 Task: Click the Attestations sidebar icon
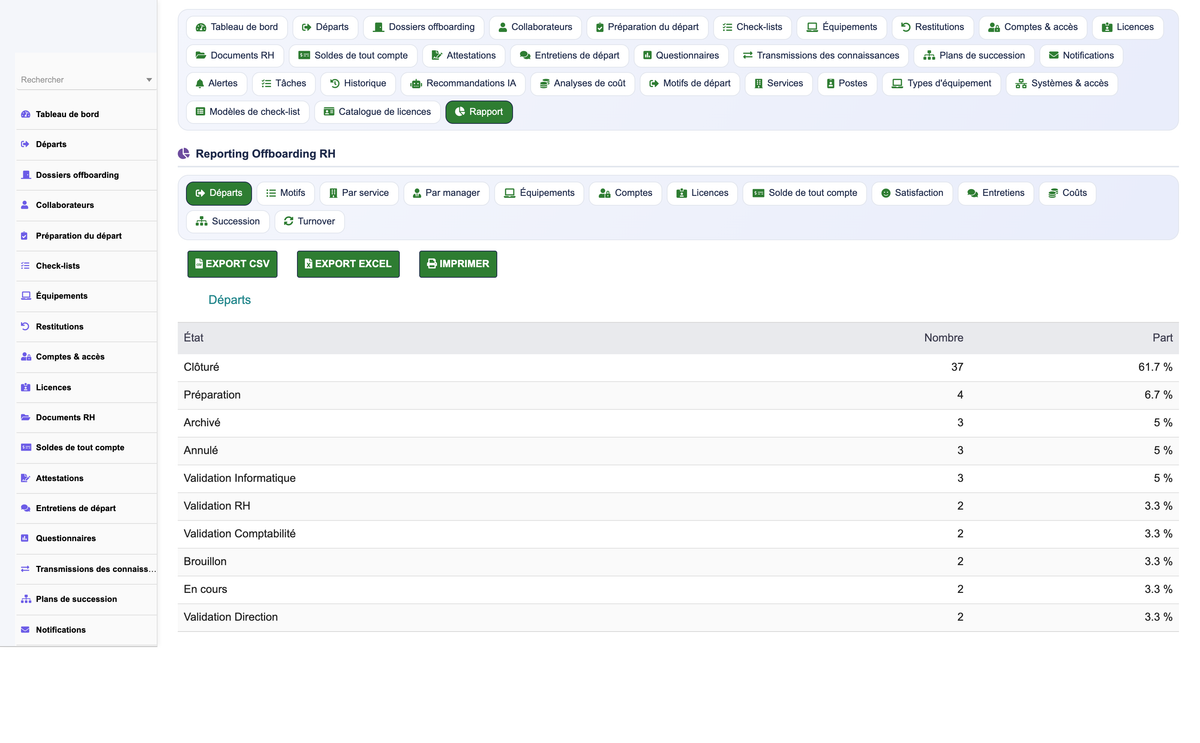25,478
